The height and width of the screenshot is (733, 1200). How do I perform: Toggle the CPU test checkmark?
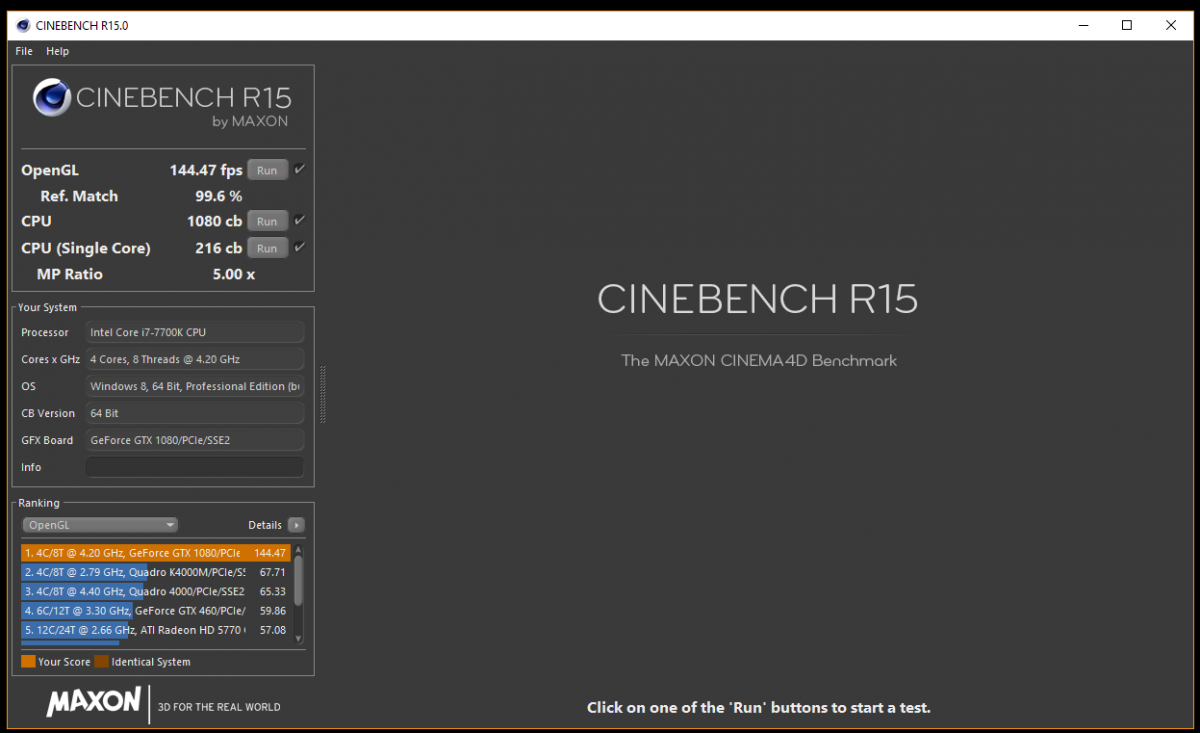pyautogui.click(x=299, y=220)
